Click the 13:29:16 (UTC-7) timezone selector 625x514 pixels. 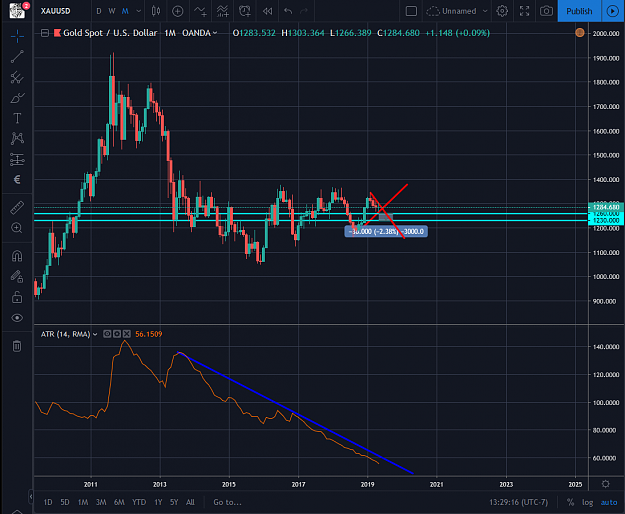click(x=518, y=502)
